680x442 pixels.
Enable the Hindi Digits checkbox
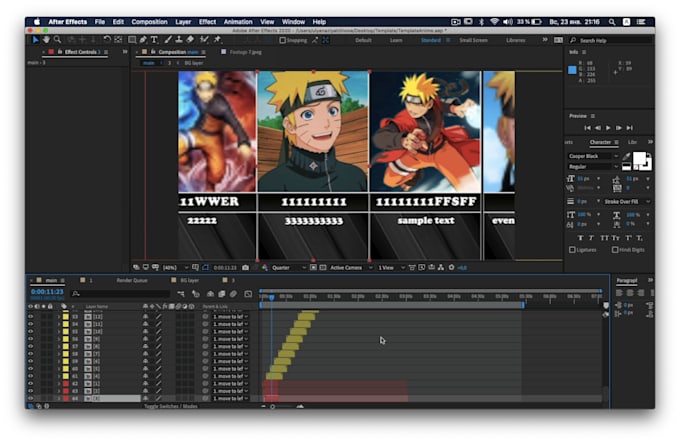[615, 250]
